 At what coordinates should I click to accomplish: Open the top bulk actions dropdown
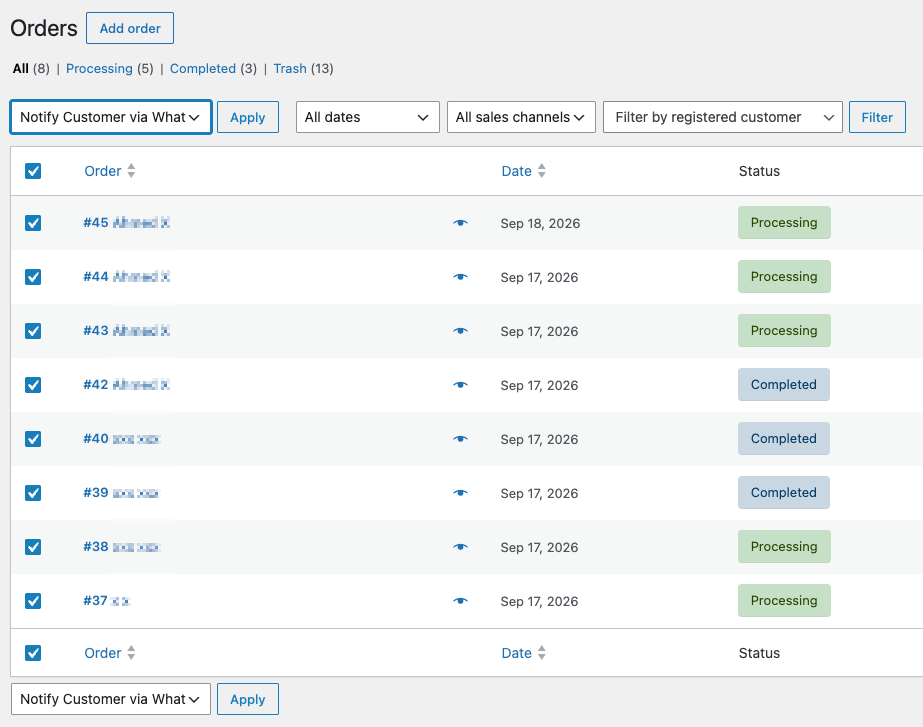tap(111, 117)
